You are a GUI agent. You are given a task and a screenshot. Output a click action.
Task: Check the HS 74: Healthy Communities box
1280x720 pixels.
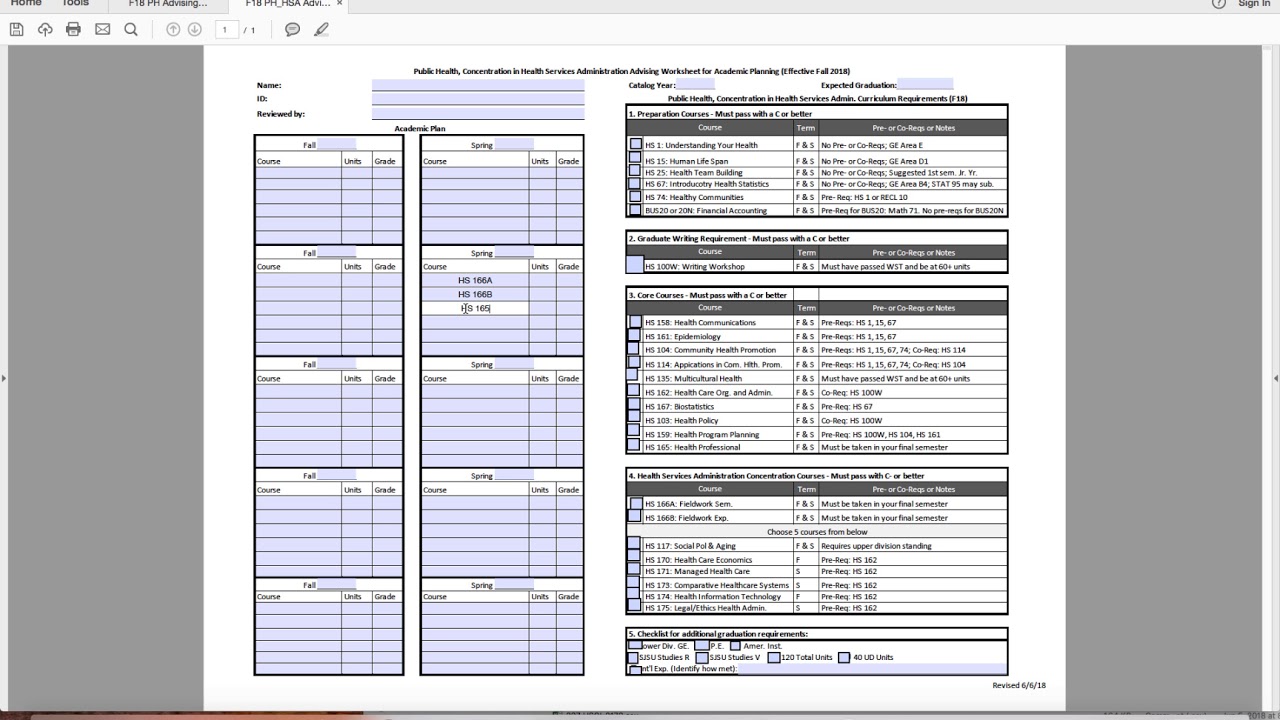pos(635,197)
